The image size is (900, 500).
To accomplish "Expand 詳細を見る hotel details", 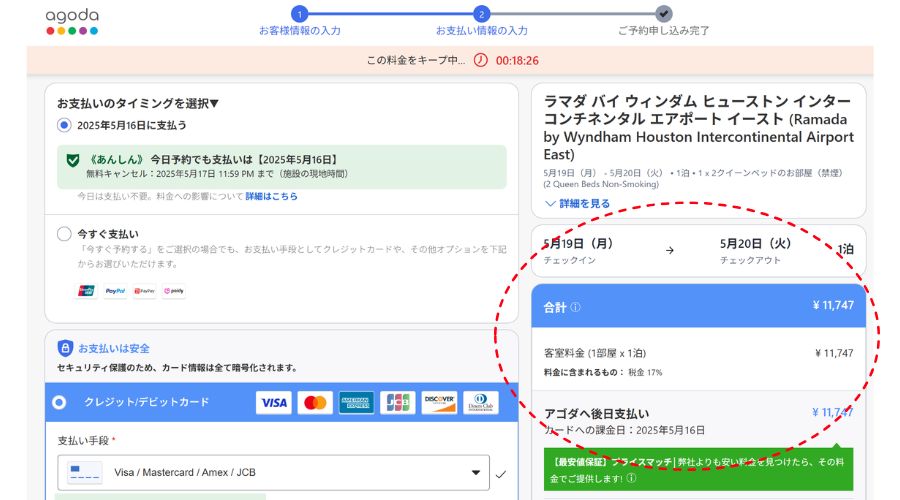I will coord(577,203).
